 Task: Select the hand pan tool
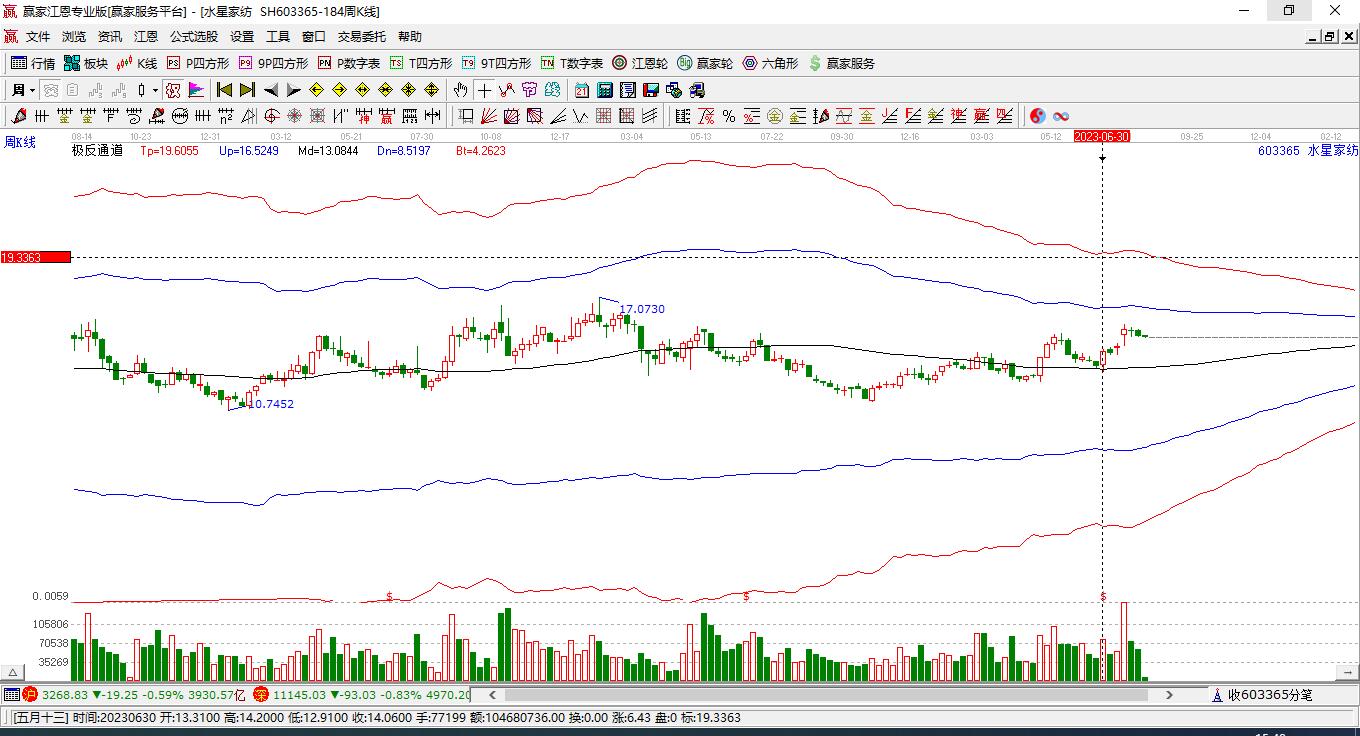tap(460, 90)
